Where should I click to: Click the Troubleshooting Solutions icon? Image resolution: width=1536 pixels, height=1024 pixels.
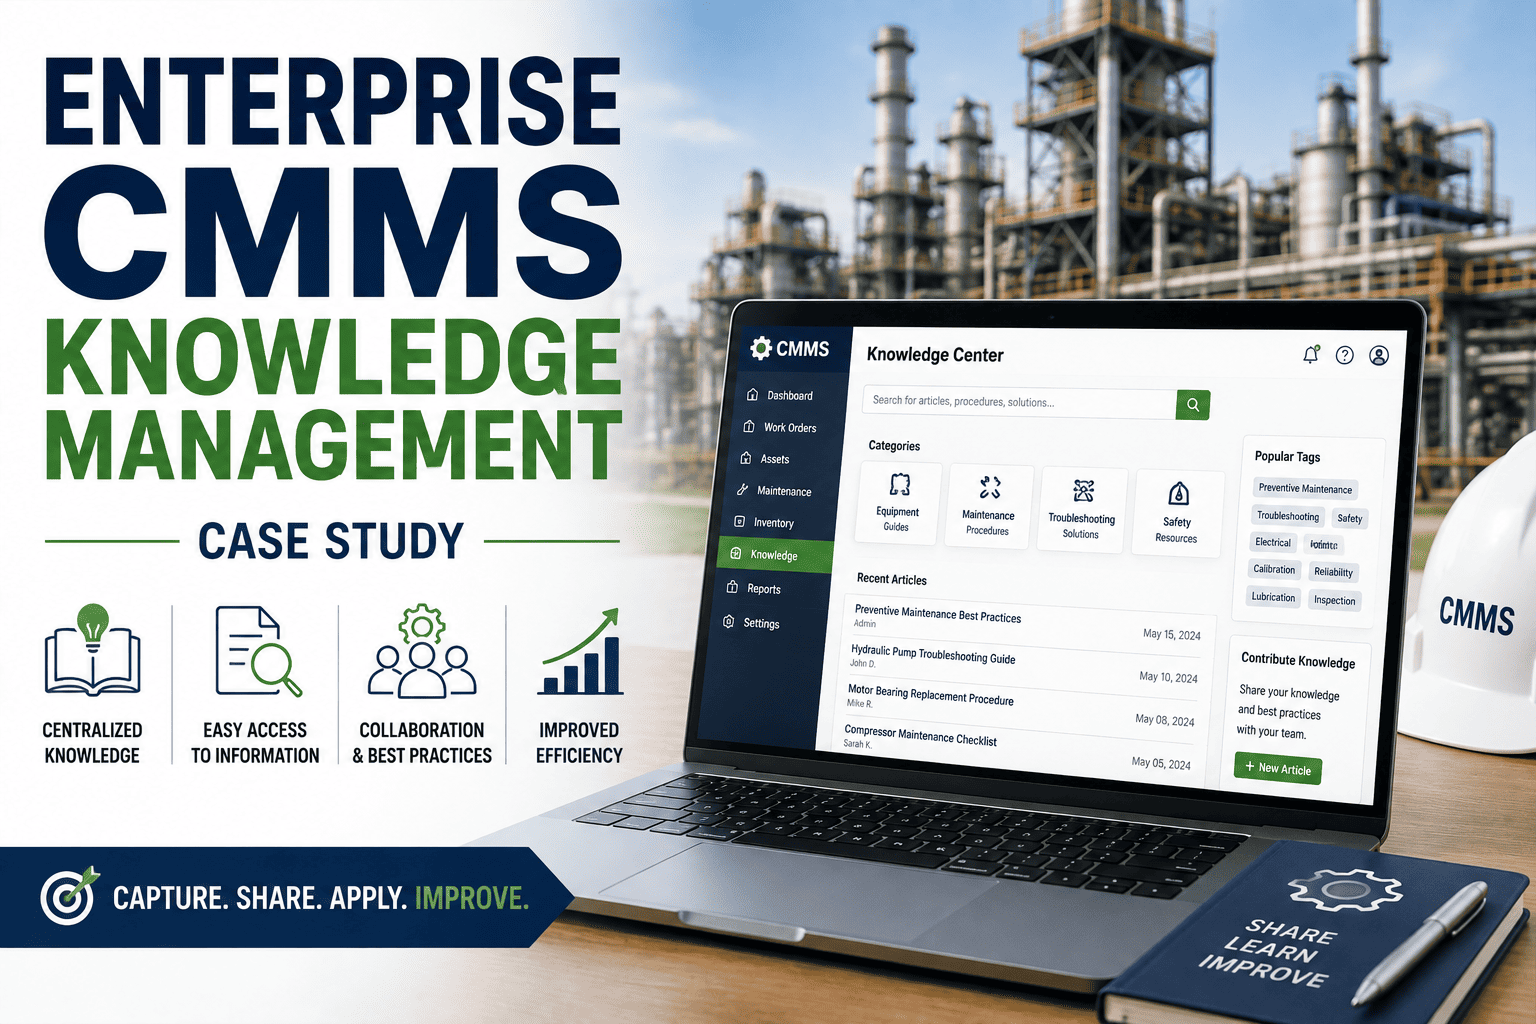pos(1083,490)
